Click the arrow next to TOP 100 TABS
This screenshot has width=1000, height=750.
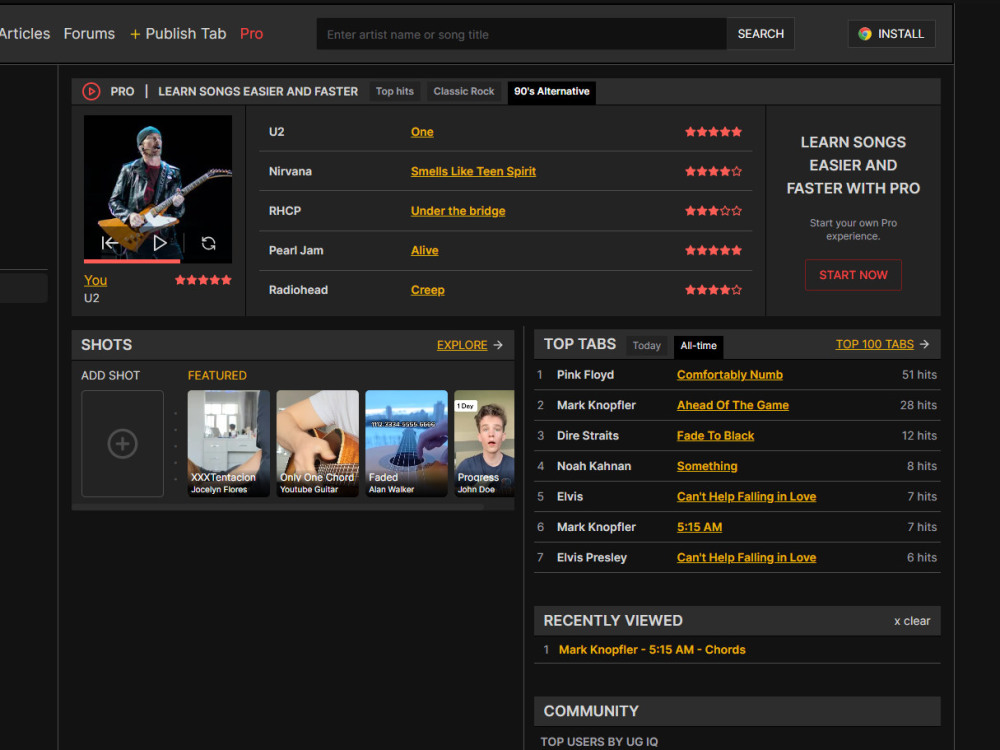click(x=925, y=344)
